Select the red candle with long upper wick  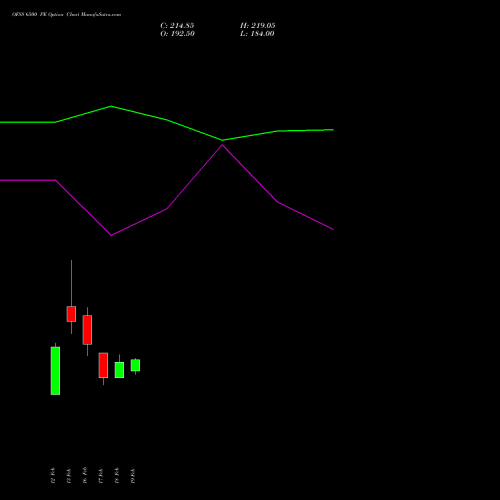pos(71,314)
